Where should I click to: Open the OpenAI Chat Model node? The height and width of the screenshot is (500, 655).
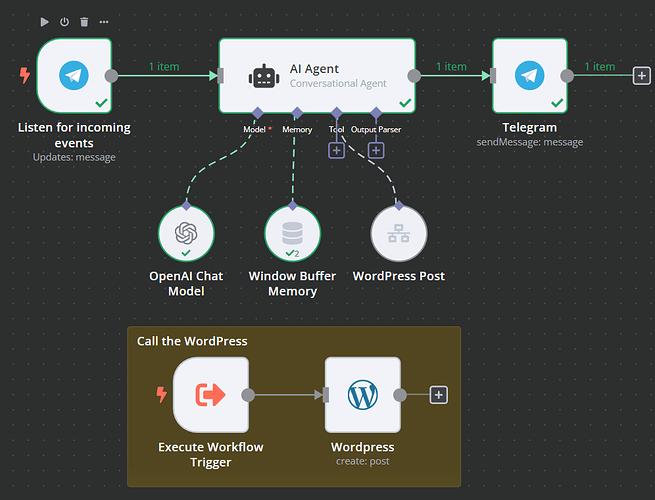click(x=186, y=233)
